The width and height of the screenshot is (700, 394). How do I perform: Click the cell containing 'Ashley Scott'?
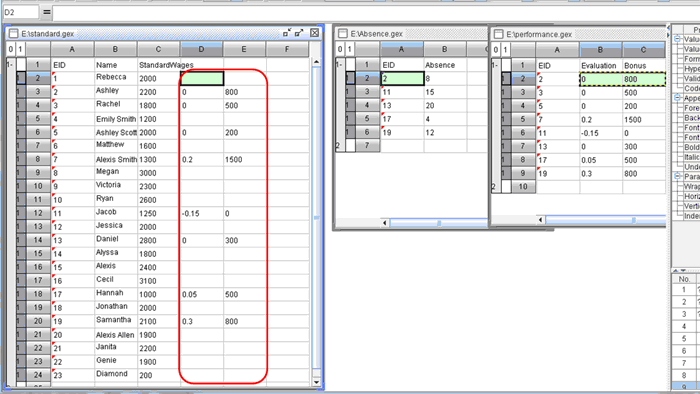coord(116,133)
